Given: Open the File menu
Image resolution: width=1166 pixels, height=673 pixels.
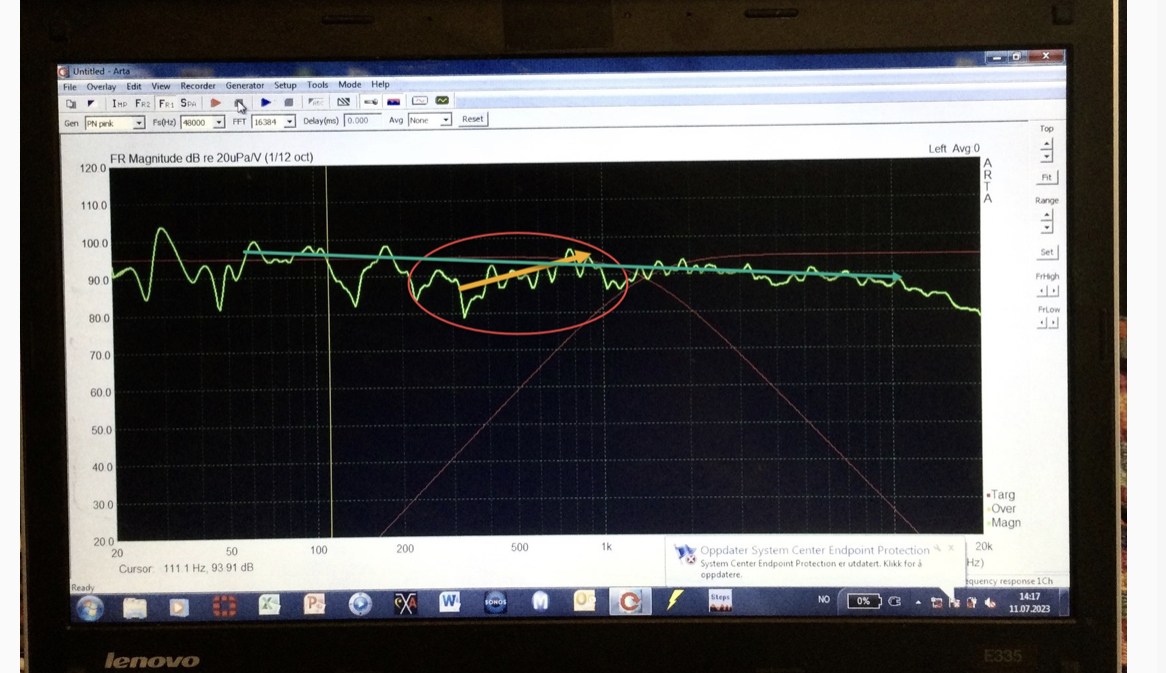Looking at the screenshot, I should [70, 86].
